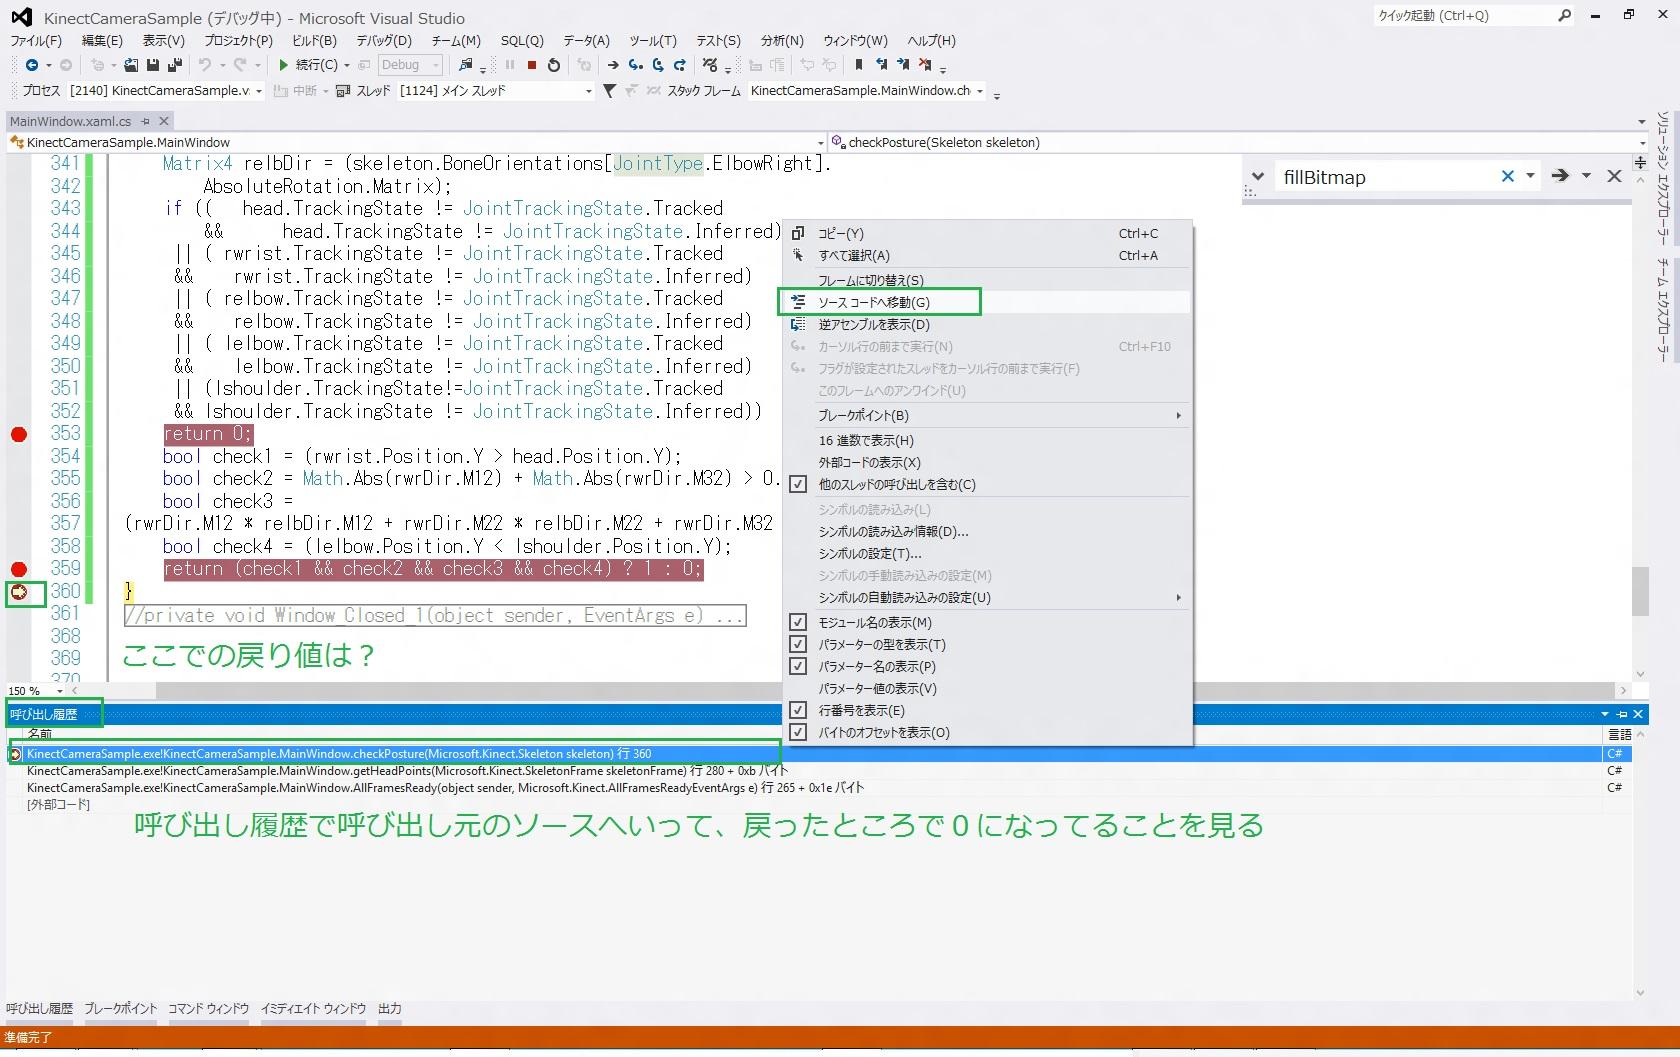
Task: Switch to the ブレークポイント tab at bottom
Action: (x=120, y=1009)
